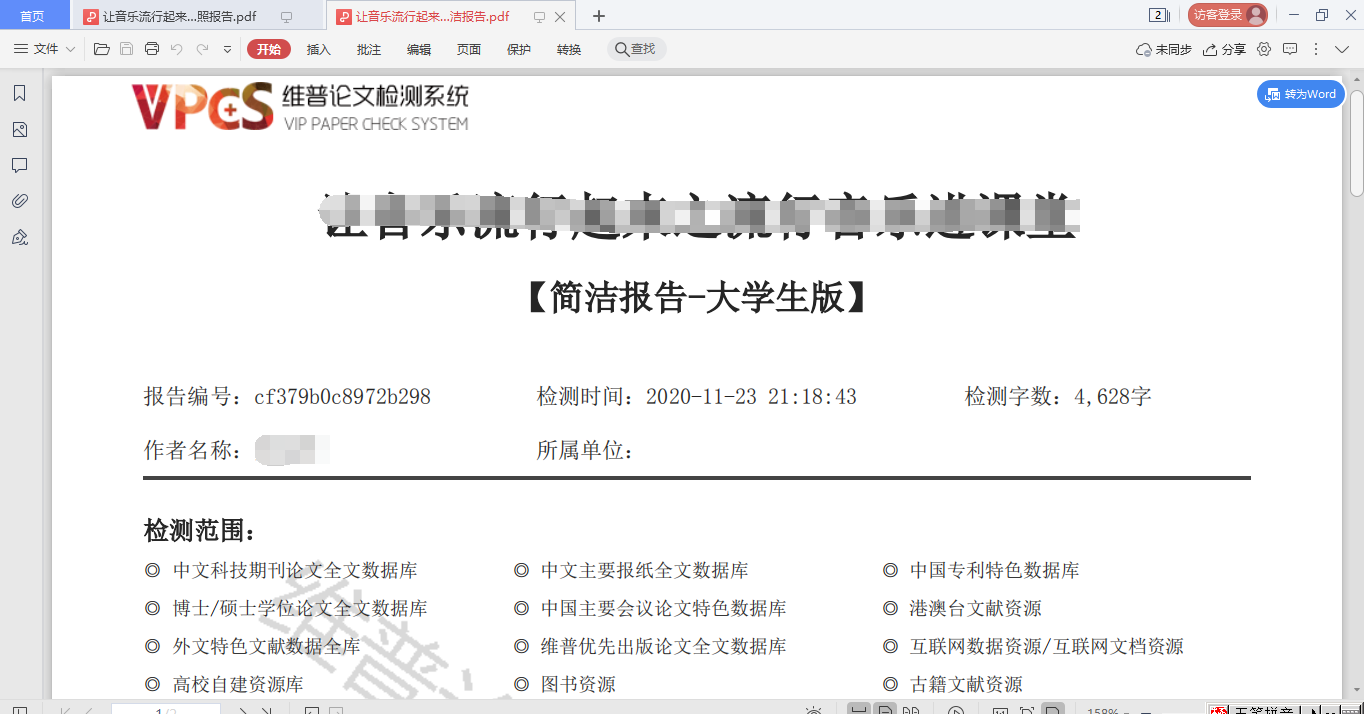Viewport: 1364px width, 714px height.
Task: Click the print icon in toolbar
Action: [x=152, y=49]
